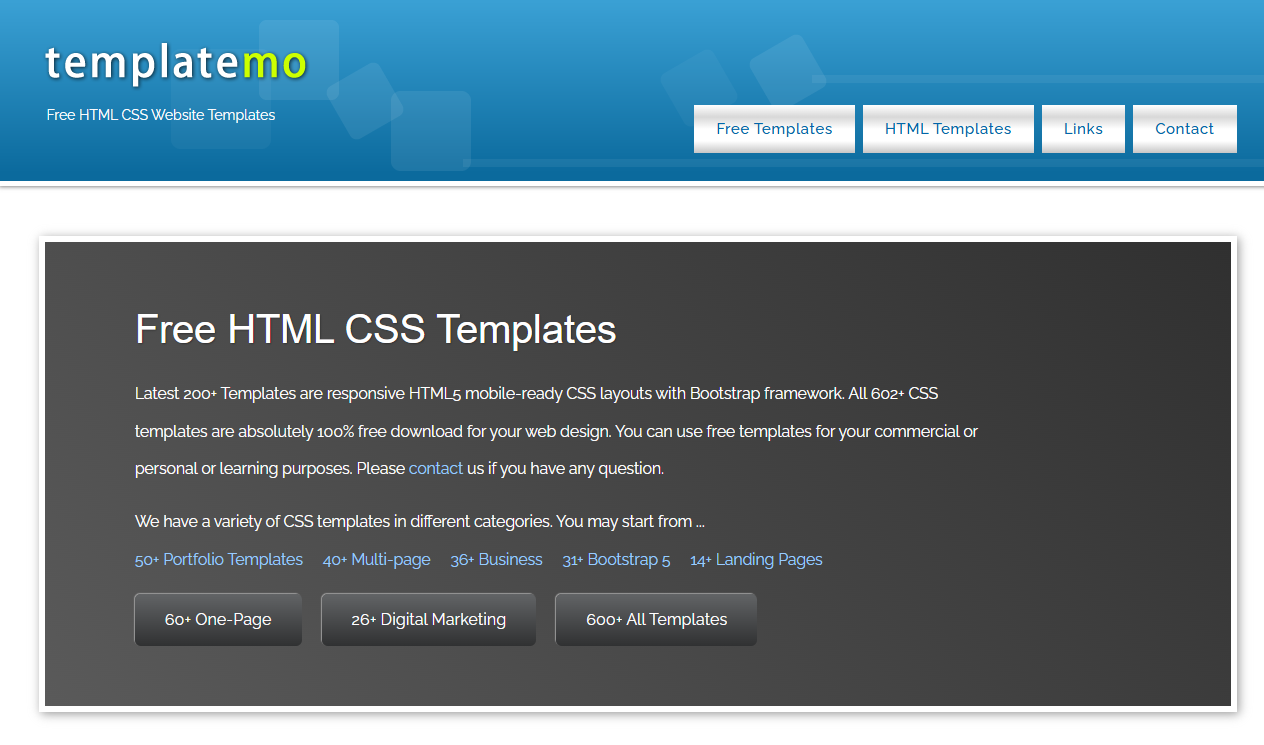Select Links in the navigation bar
1264x745 pixels.
click(x=1083, y=129)
